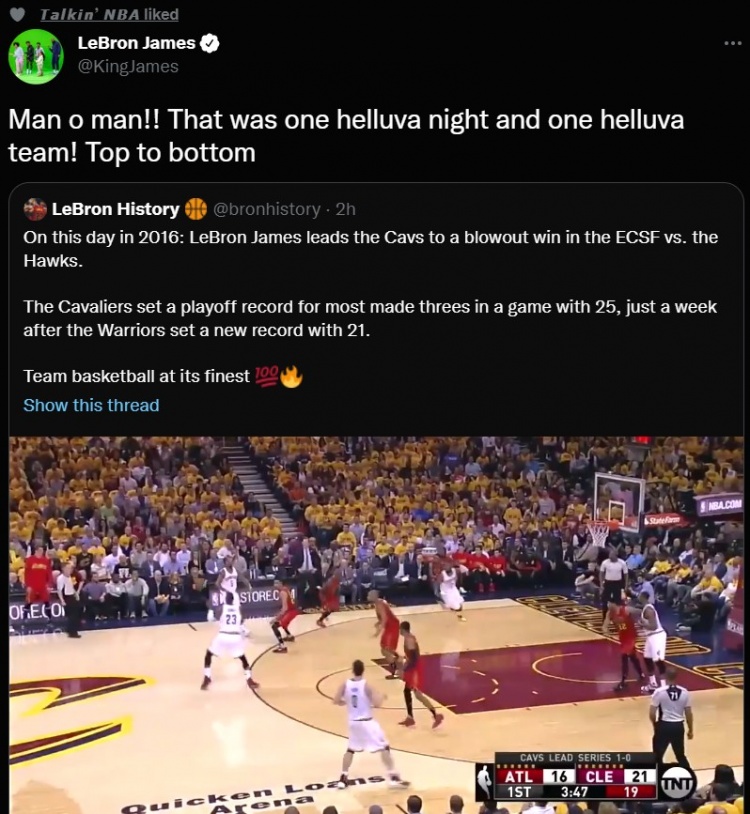Click the 100 and fire emojis
This screenshot has width=750, height=814.
click(278, 376)
